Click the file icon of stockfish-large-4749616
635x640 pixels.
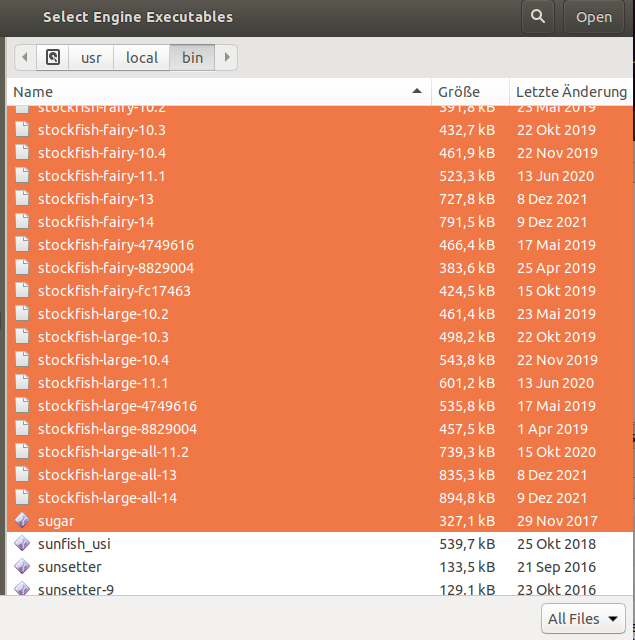tap(22, 405)
